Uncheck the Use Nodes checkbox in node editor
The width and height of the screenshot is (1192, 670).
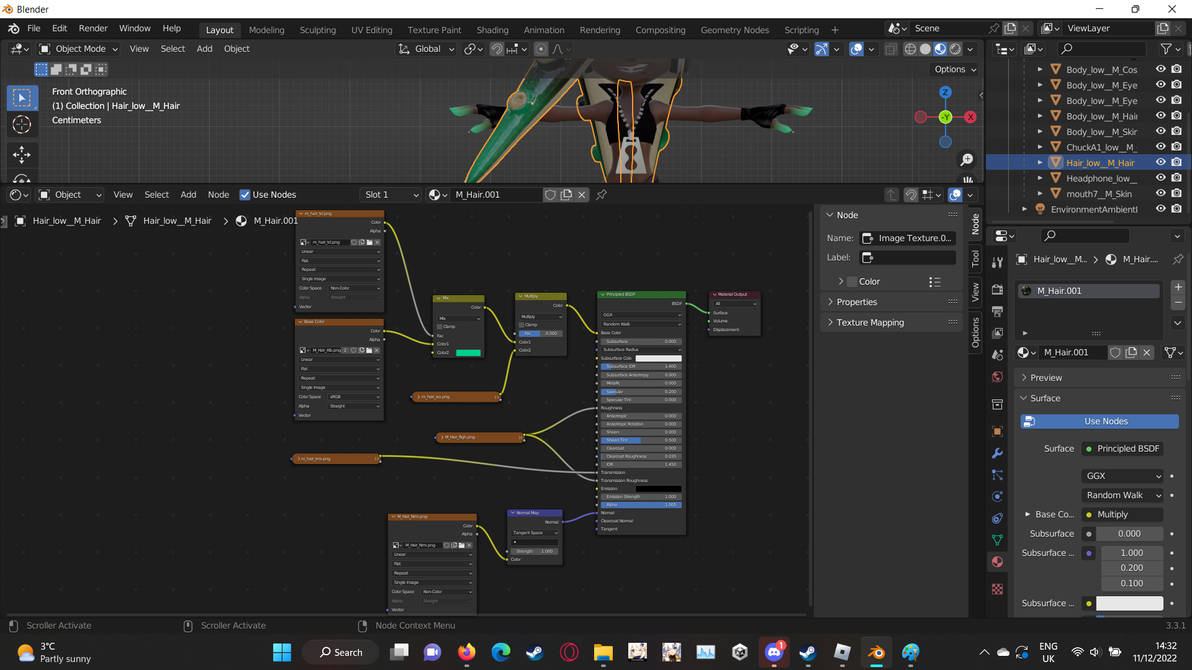[x=245, y=195]
